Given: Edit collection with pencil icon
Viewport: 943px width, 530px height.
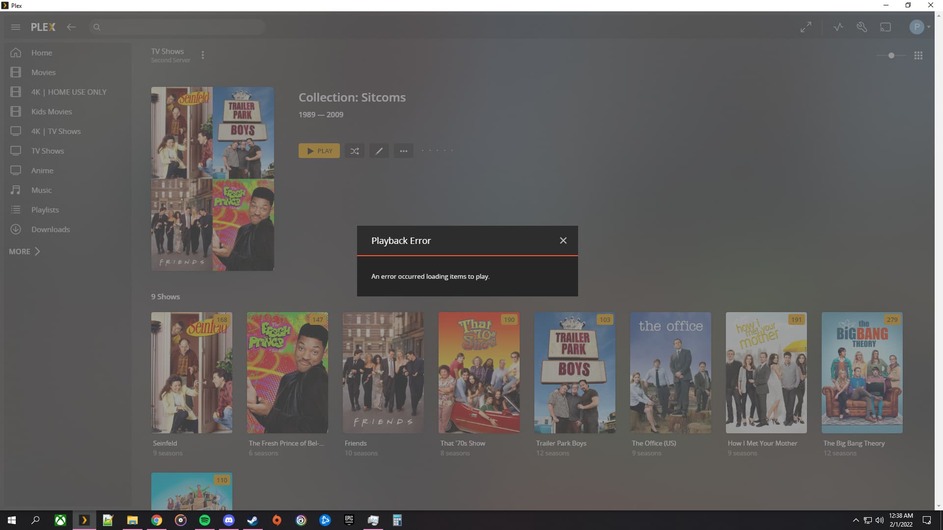Looking at the screenshot, I should click(x=379, y=151).
